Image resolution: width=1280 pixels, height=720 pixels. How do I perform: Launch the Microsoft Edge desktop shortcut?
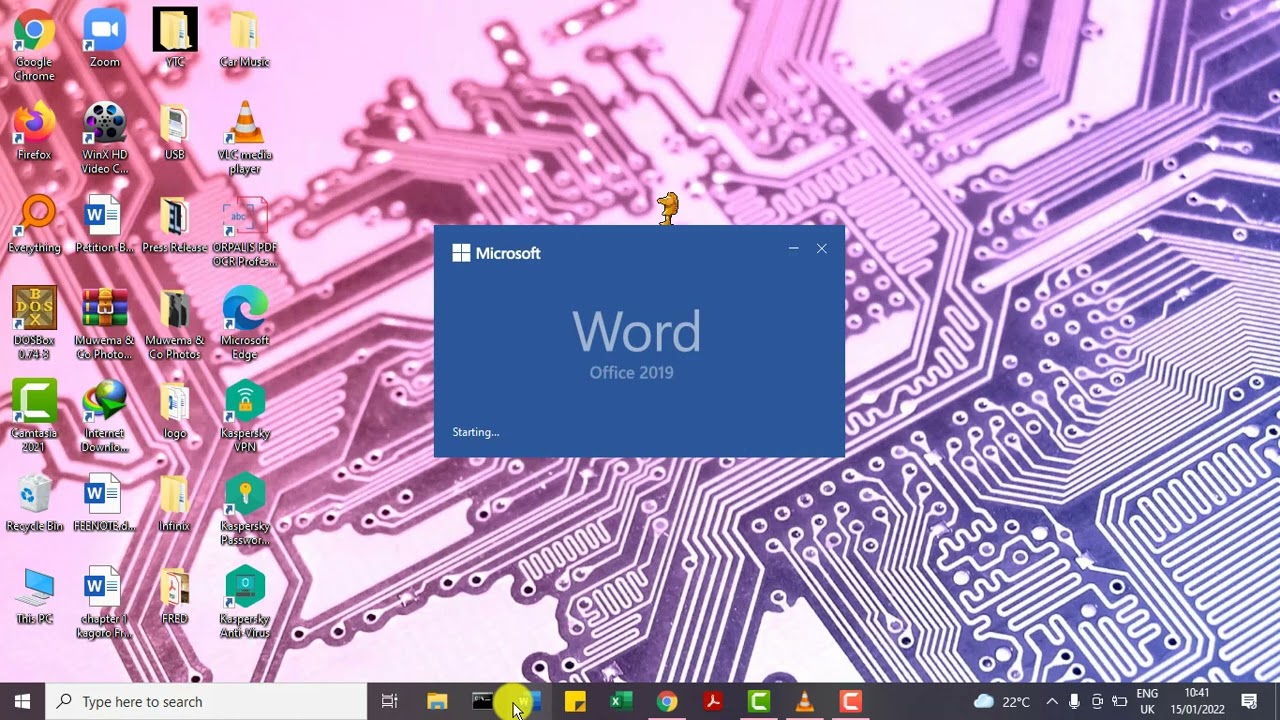tap(245, 324)
